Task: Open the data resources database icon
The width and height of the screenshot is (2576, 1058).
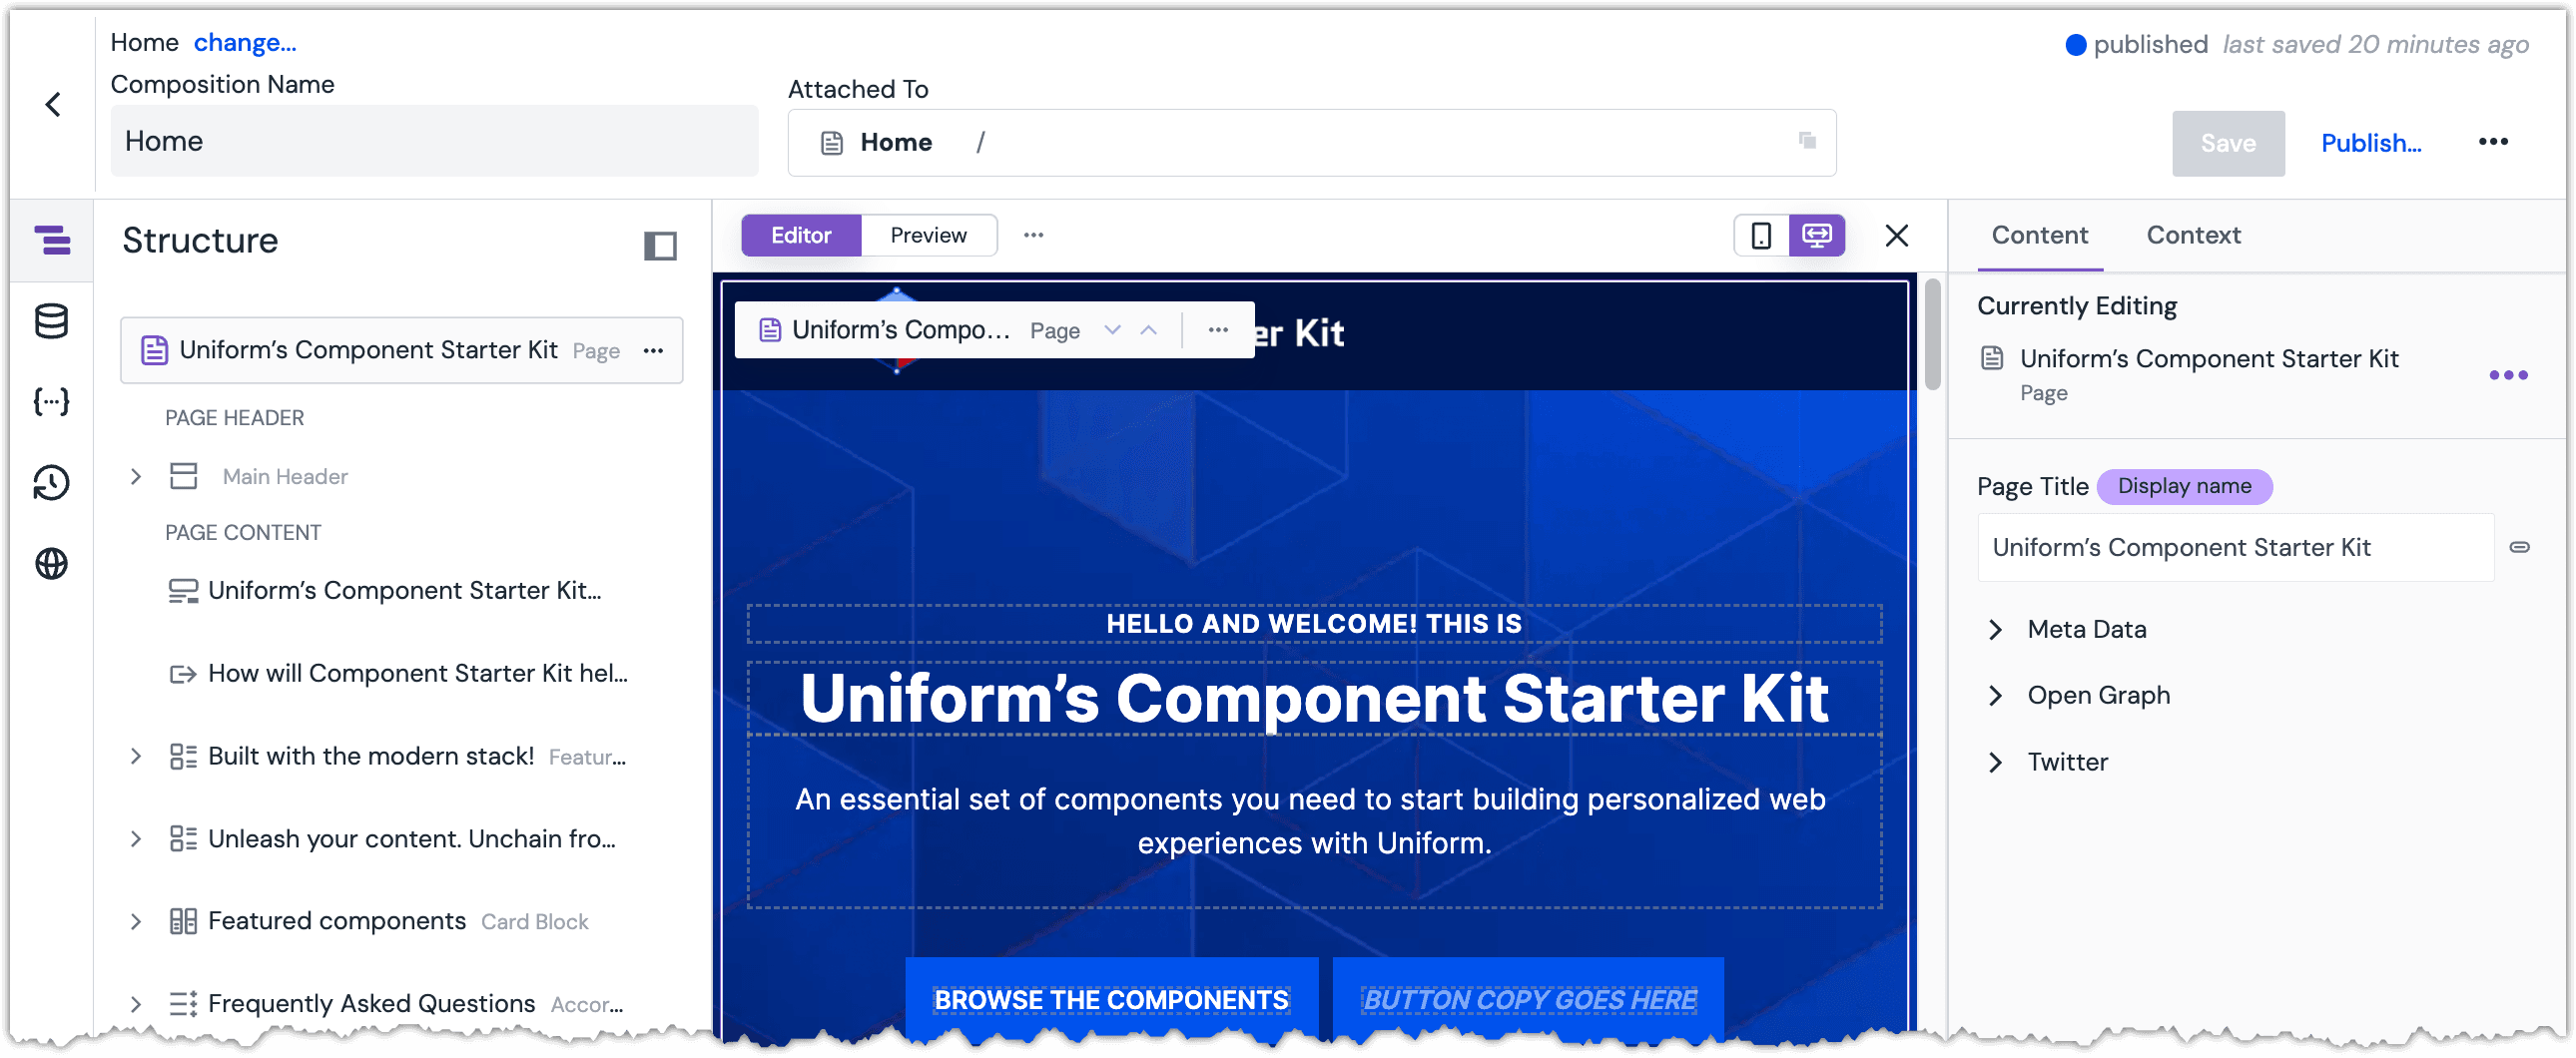Action: (x=51, y=322)
